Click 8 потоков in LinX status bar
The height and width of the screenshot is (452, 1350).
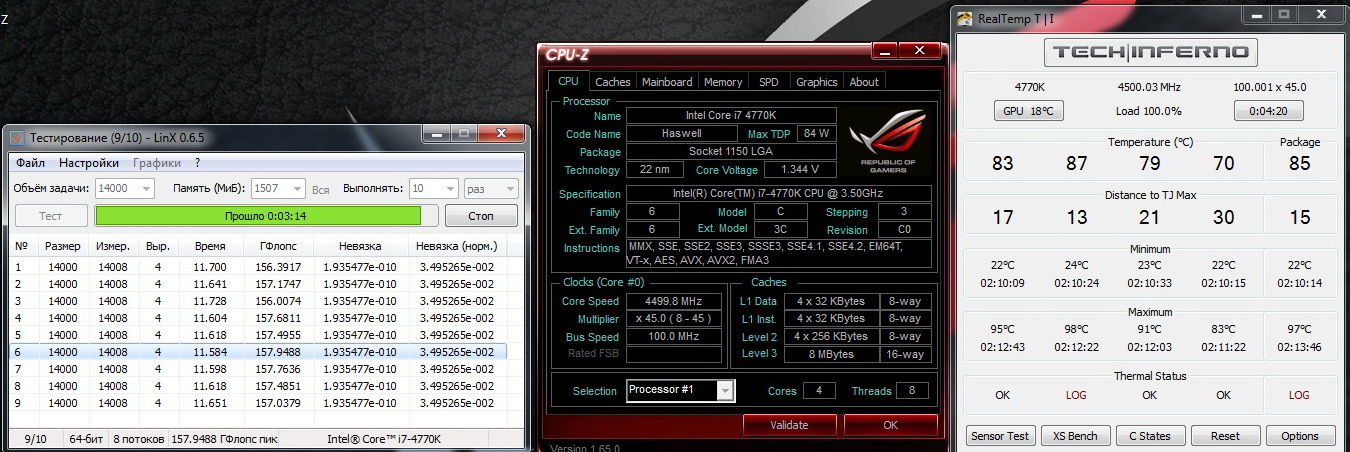click(x=139, y=439)
